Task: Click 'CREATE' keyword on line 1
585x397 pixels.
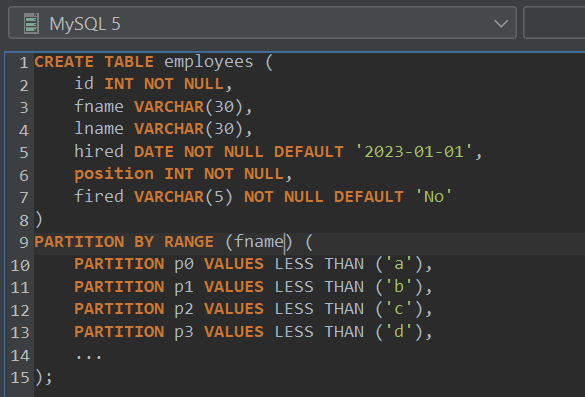Action: 64,62
